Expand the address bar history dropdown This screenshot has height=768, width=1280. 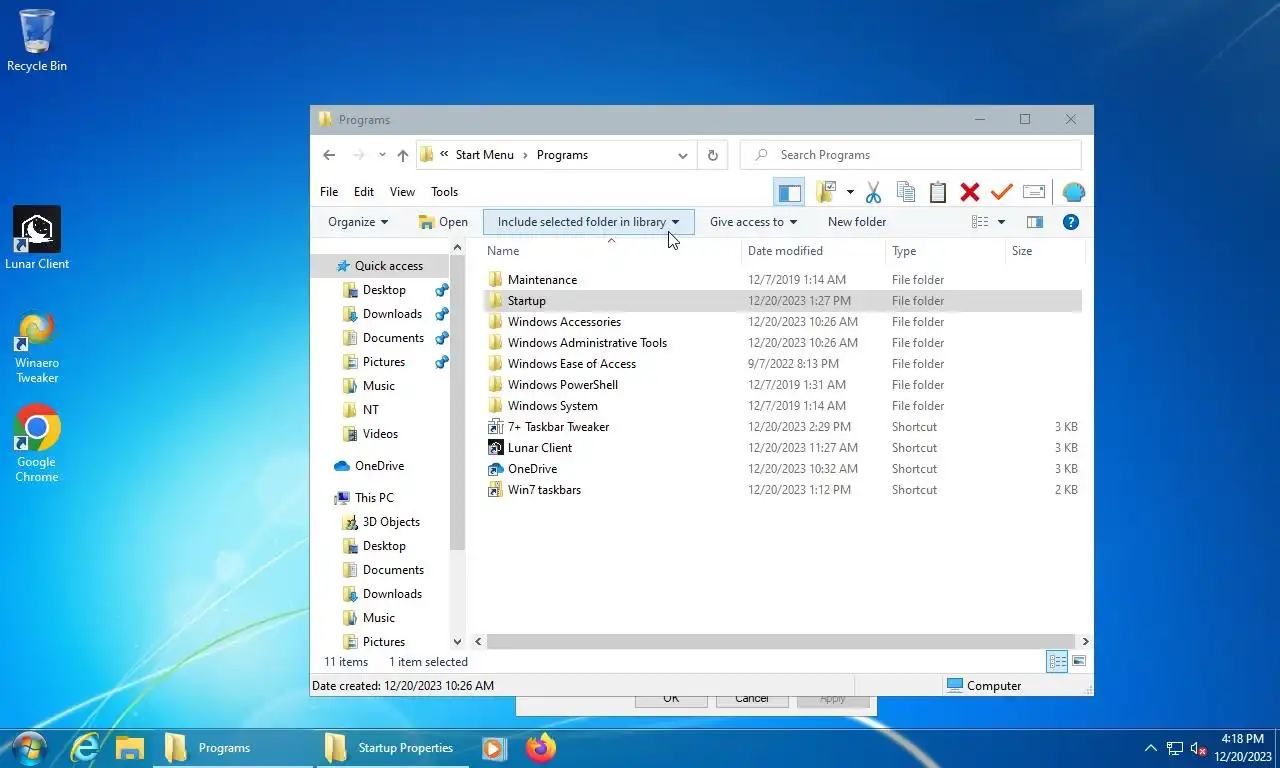tap(683, 155)
